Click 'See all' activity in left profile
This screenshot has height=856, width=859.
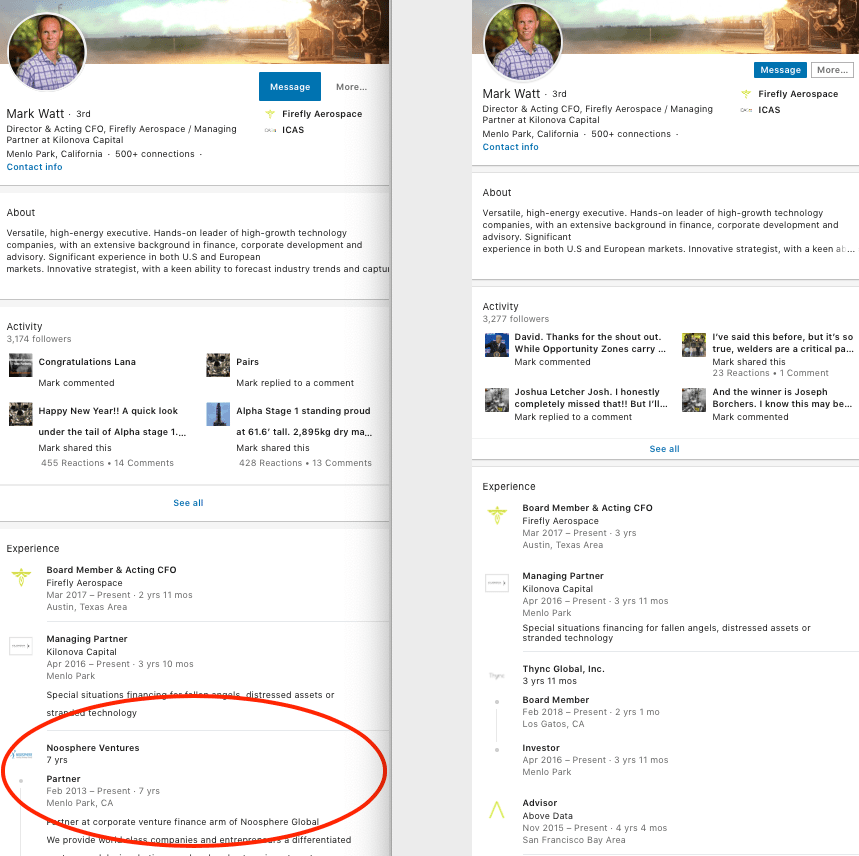coord(188,503)
